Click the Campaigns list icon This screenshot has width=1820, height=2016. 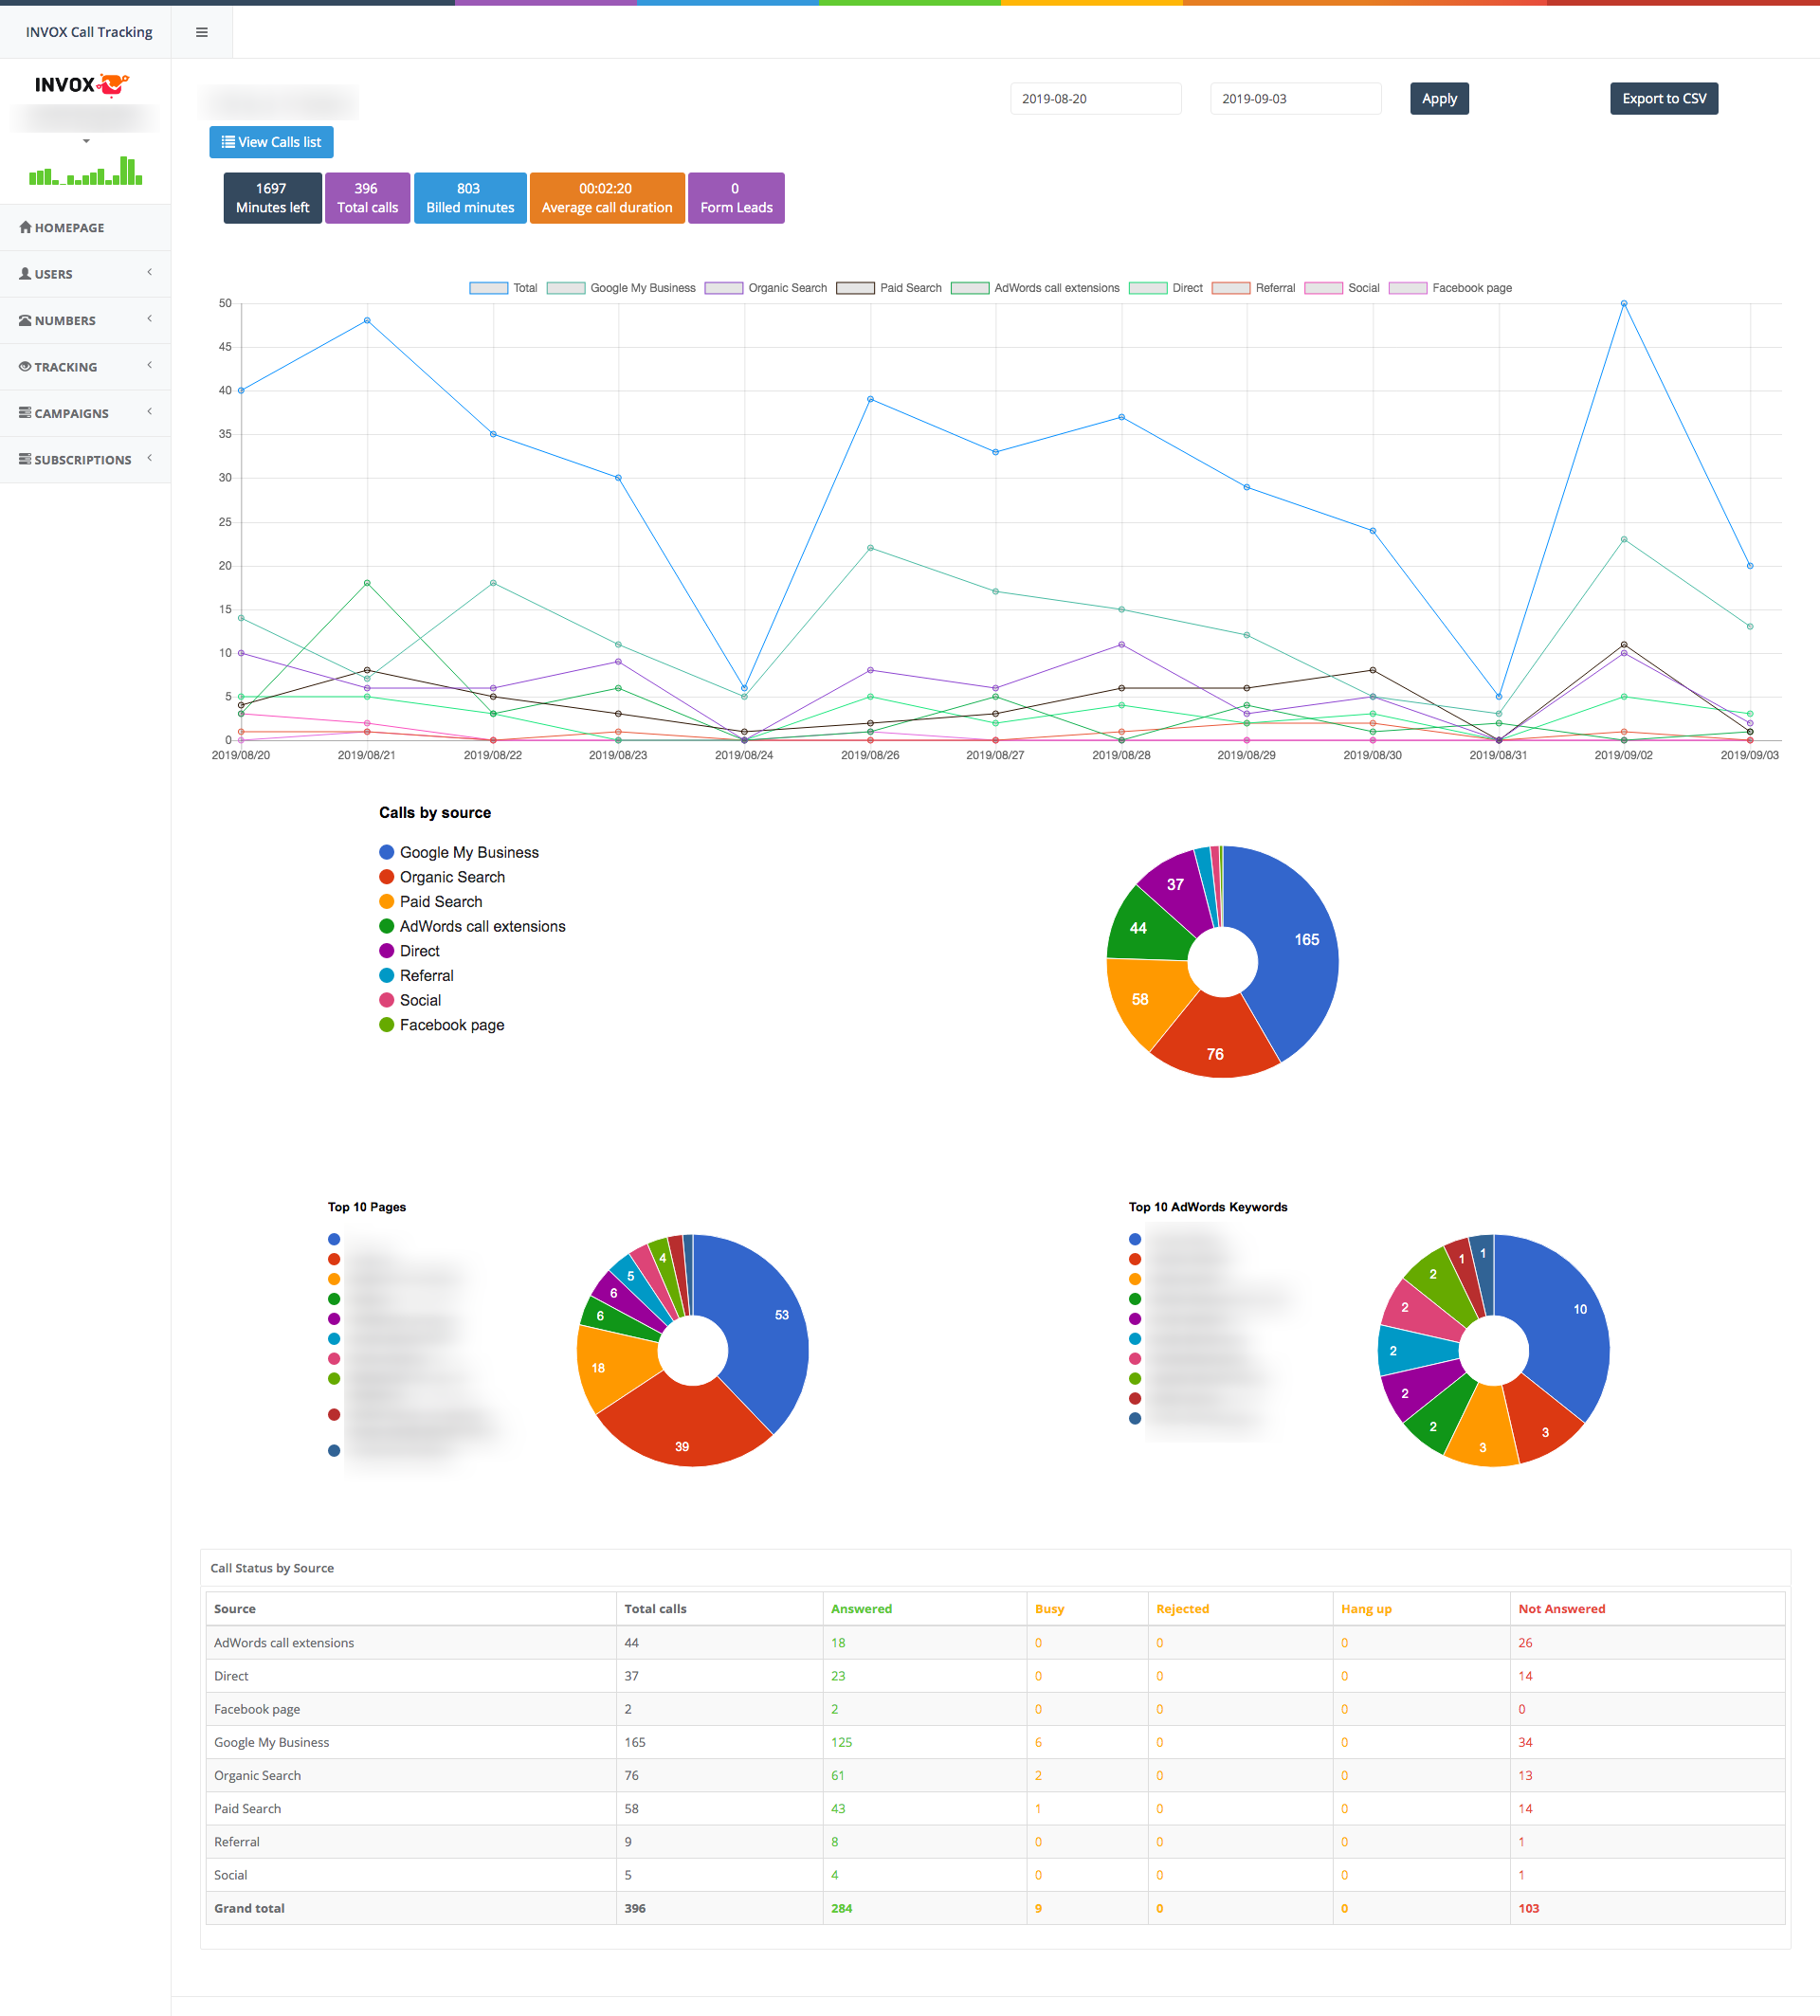25,412
